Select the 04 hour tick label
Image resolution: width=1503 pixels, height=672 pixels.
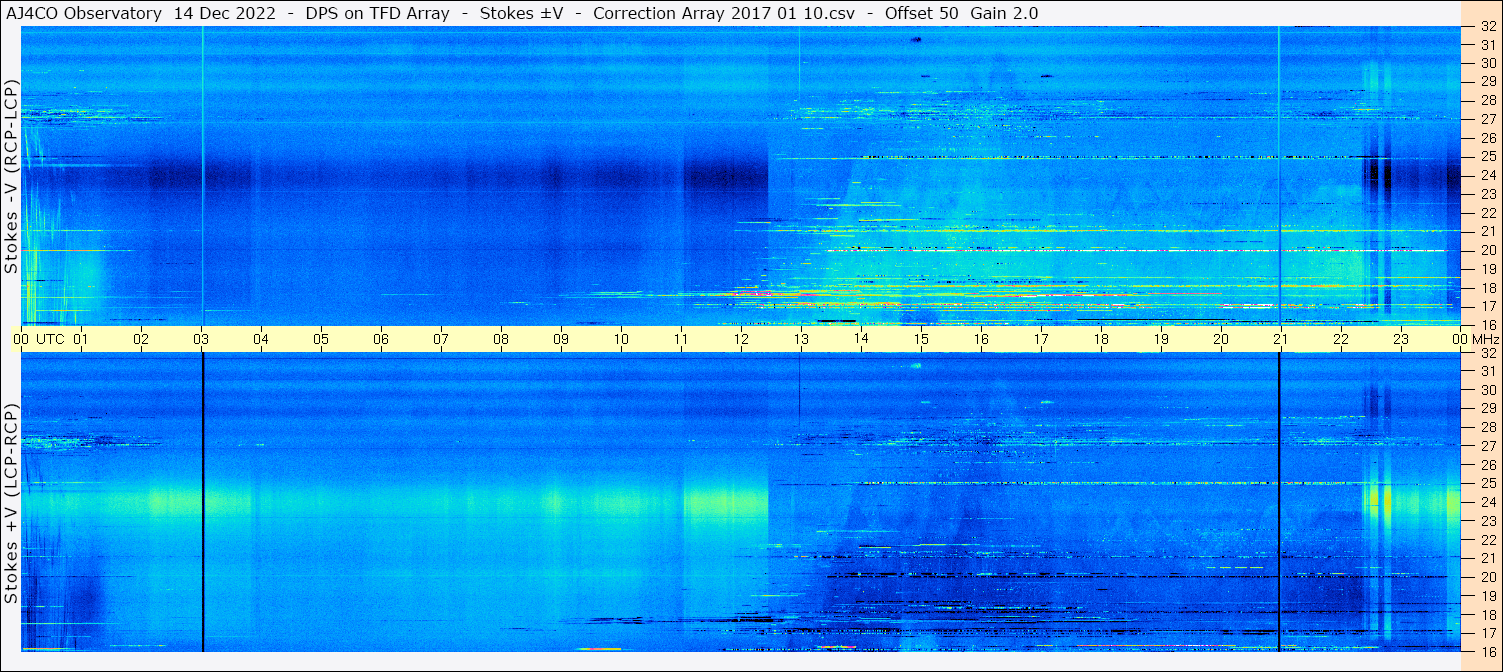coord(261,339)
